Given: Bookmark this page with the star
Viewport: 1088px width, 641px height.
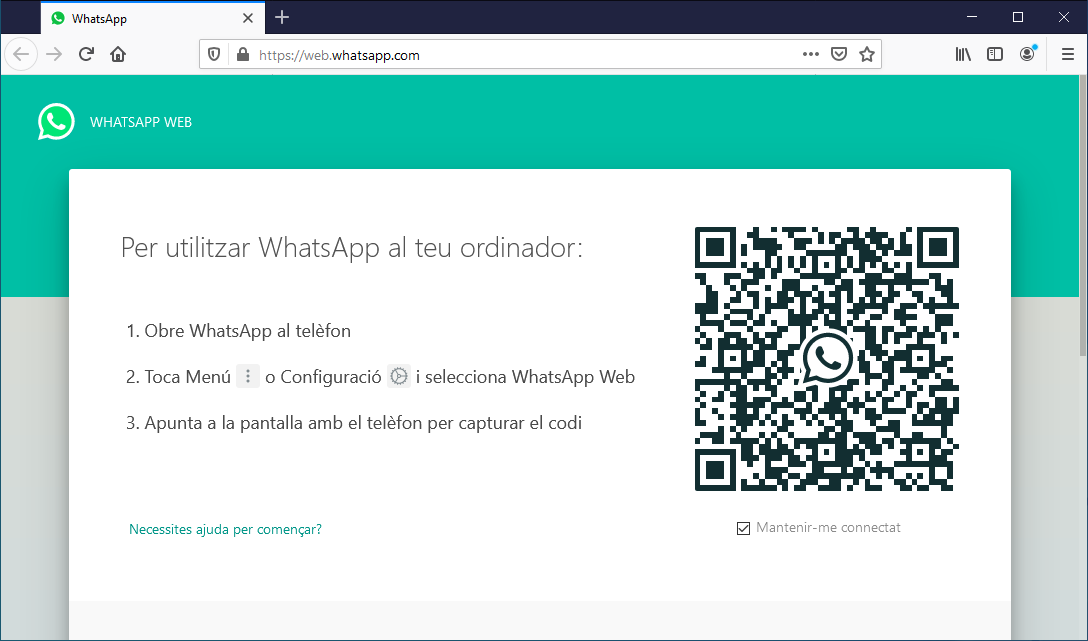Looking at the screenshot, I should point(867,54).
